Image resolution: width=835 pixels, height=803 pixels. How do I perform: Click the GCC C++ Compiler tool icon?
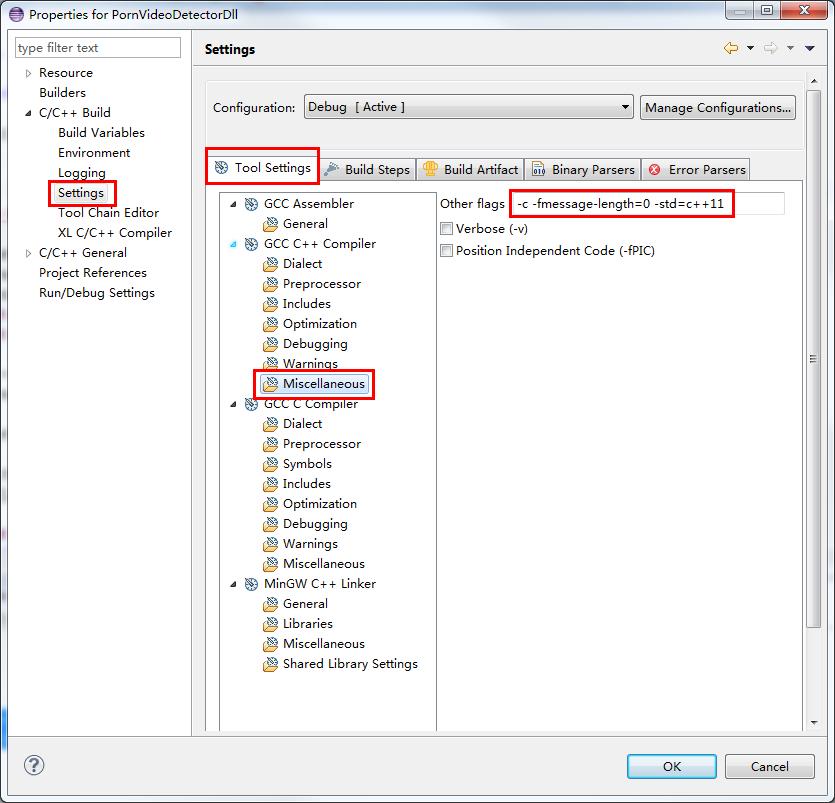(251, 244)
